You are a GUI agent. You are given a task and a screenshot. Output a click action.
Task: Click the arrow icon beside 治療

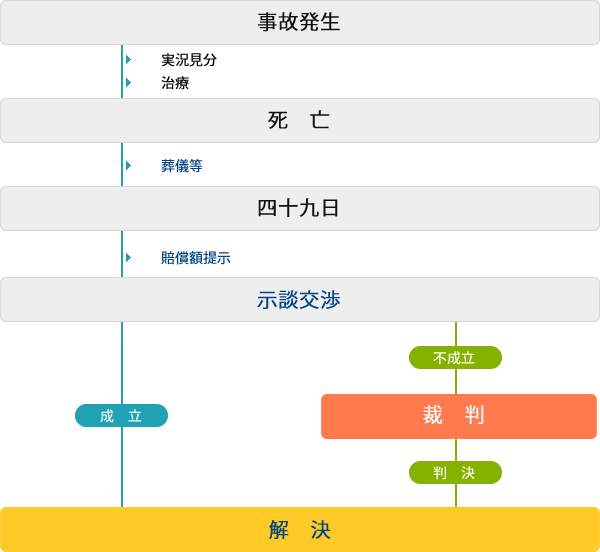[x=129, y=83]
